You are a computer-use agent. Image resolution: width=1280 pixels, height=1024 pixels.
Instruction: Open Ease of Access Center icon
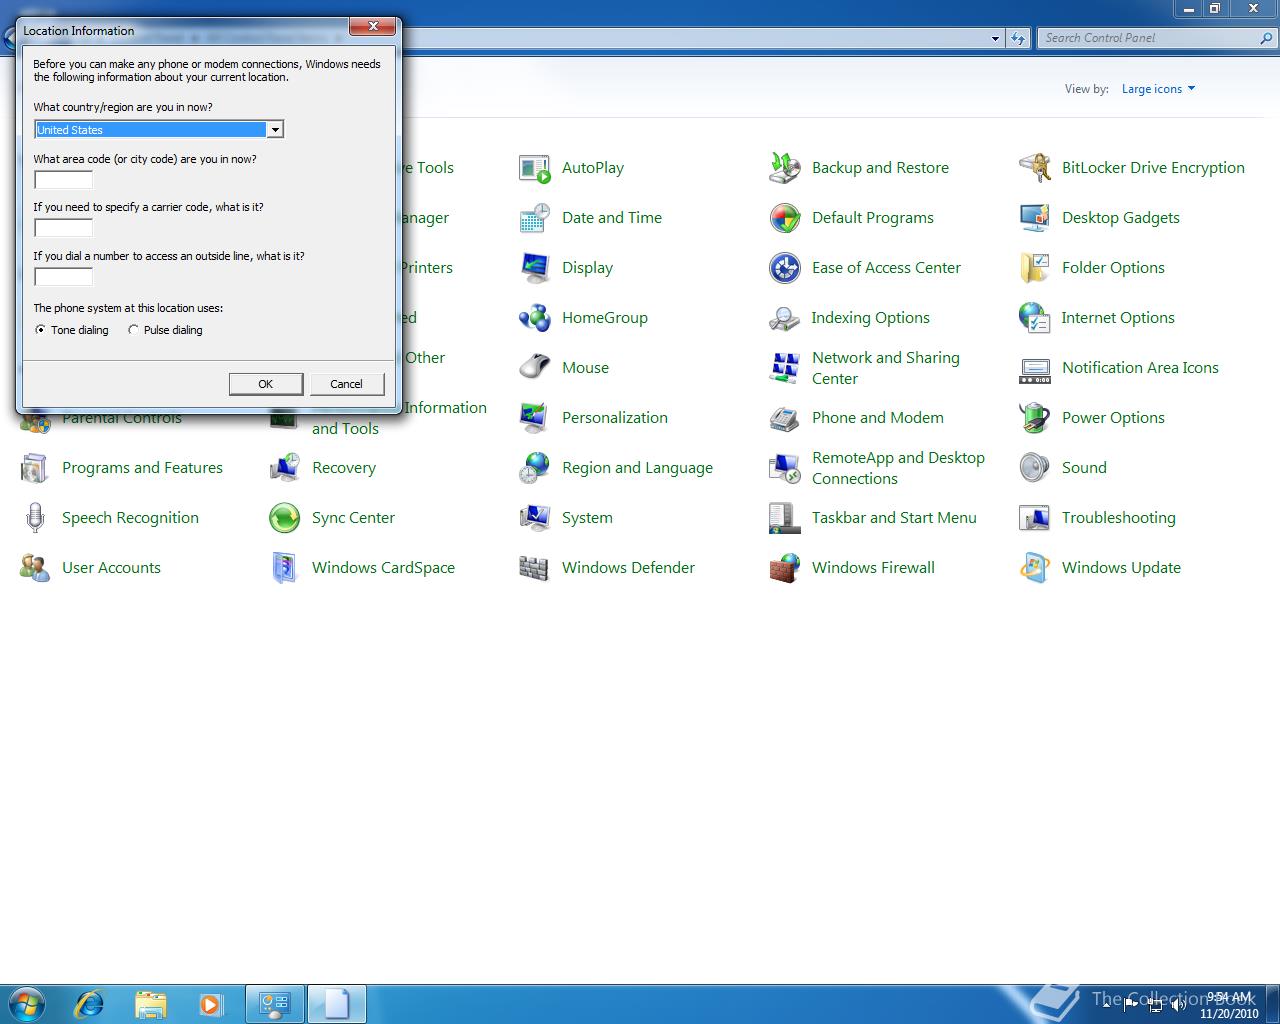tap(785, 268)
